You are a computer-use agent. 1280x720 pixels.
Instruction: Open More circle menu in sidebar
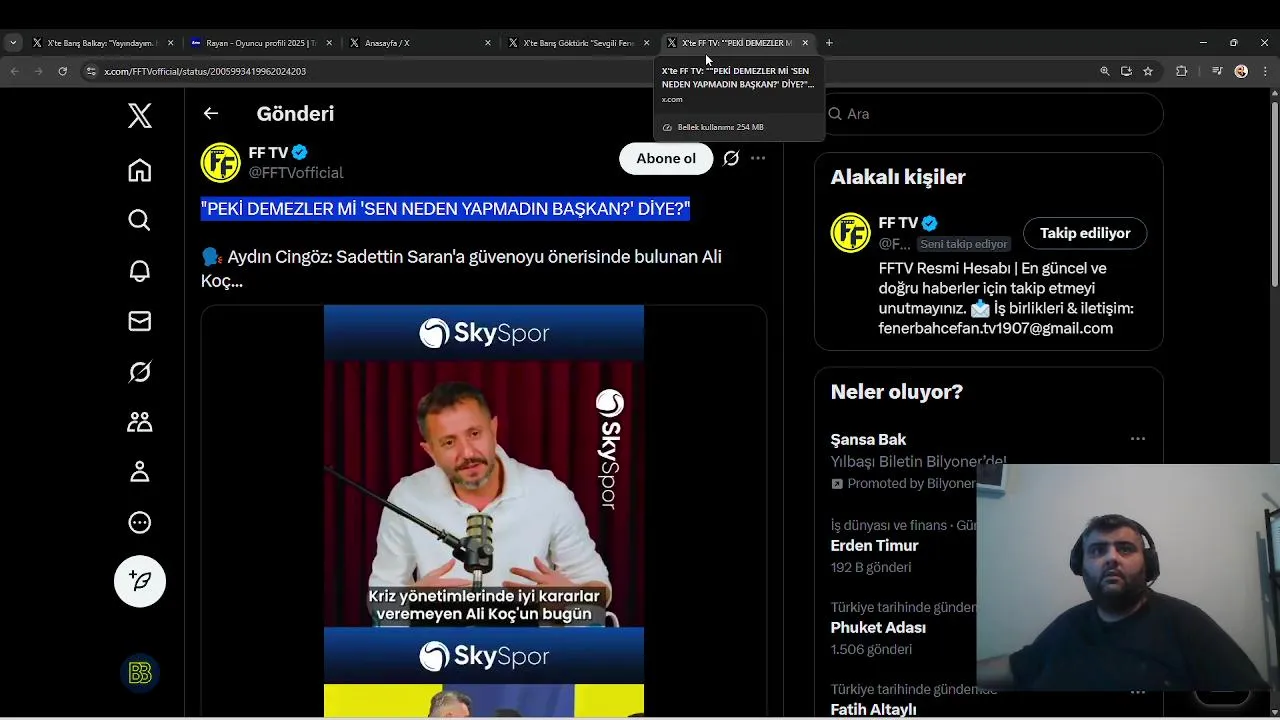[140, 522]
